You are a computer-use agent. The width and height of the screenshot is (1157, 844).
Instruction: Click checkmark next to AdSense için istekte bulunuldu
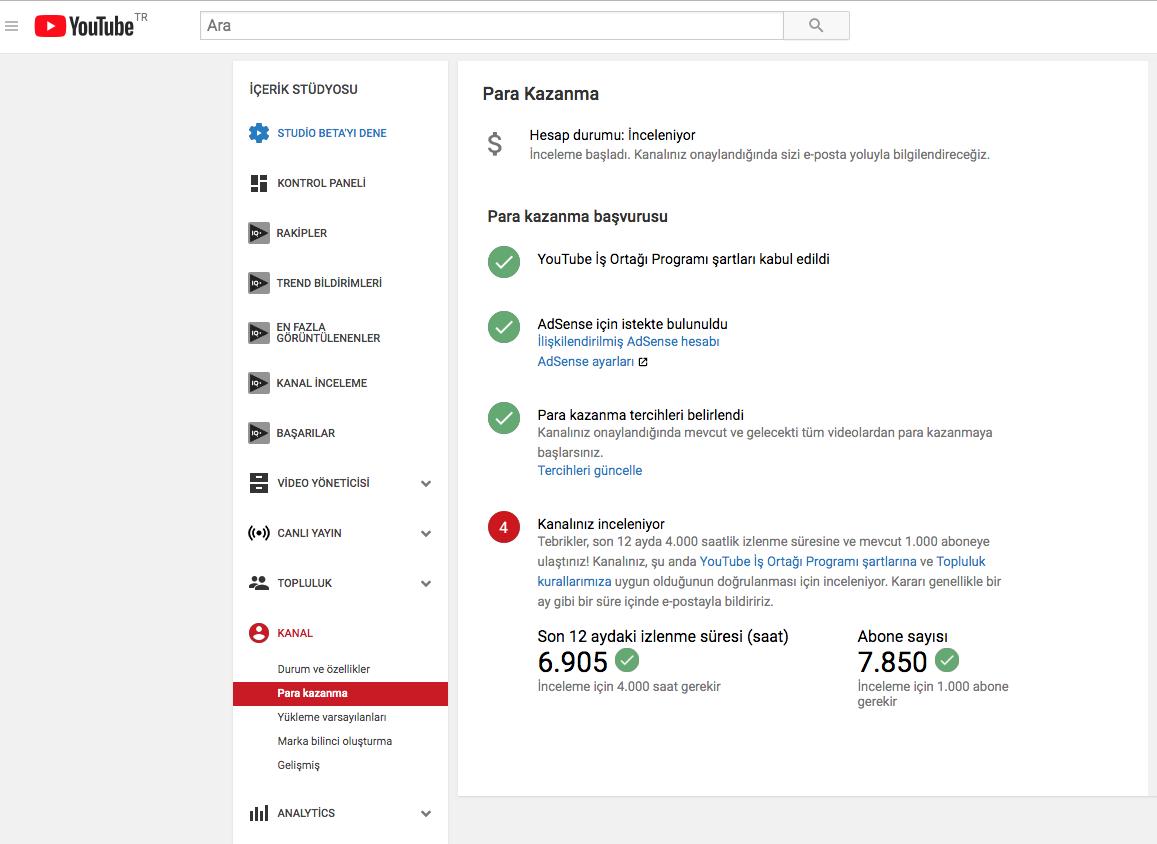tap(504, 327)
